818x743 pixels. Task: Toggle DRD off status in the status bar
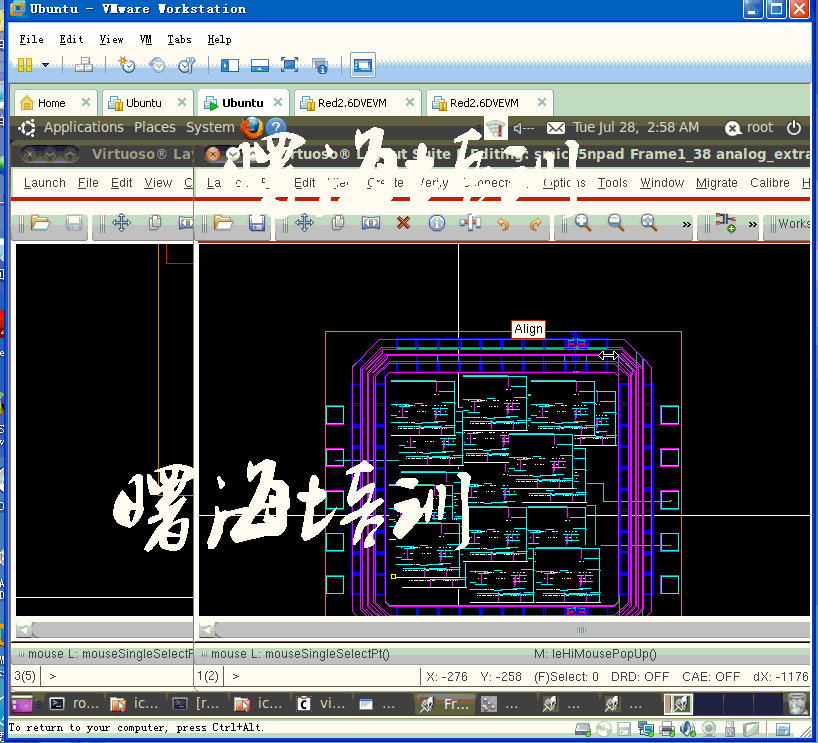point(638,676)
